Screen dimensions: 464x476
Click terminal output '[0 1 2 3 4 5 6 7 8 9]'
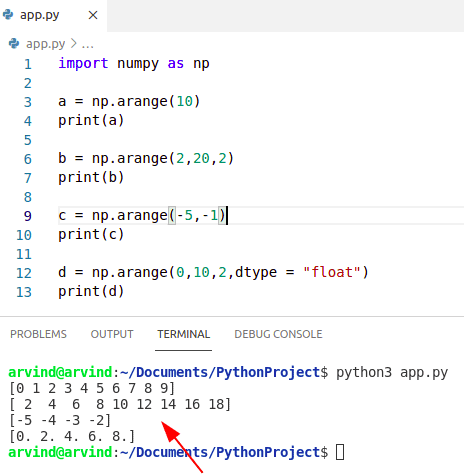click(x=92, y=388)
